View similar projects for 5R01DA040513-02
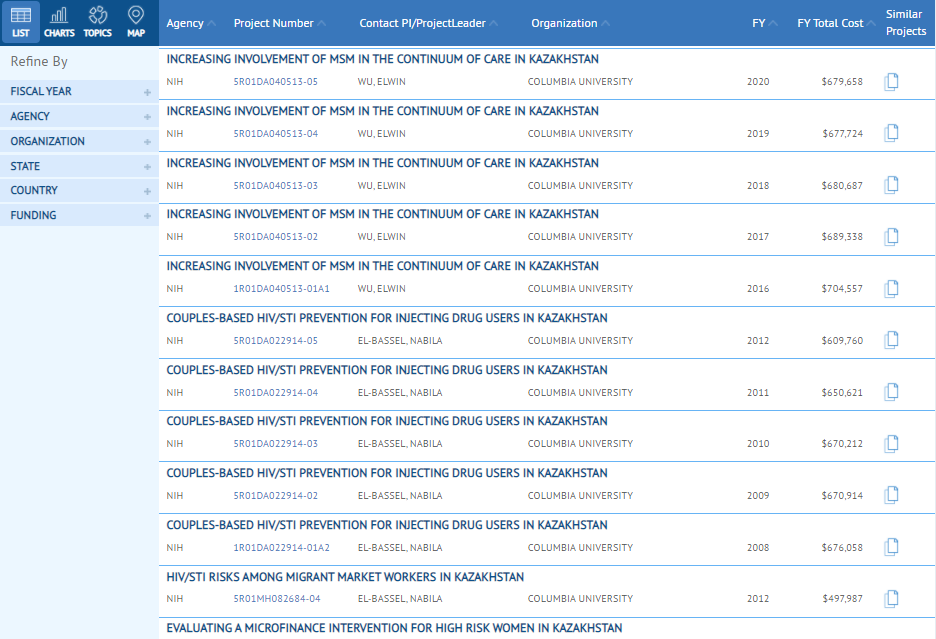This screenshot has height=639, width=936. (x=891, y=237)
